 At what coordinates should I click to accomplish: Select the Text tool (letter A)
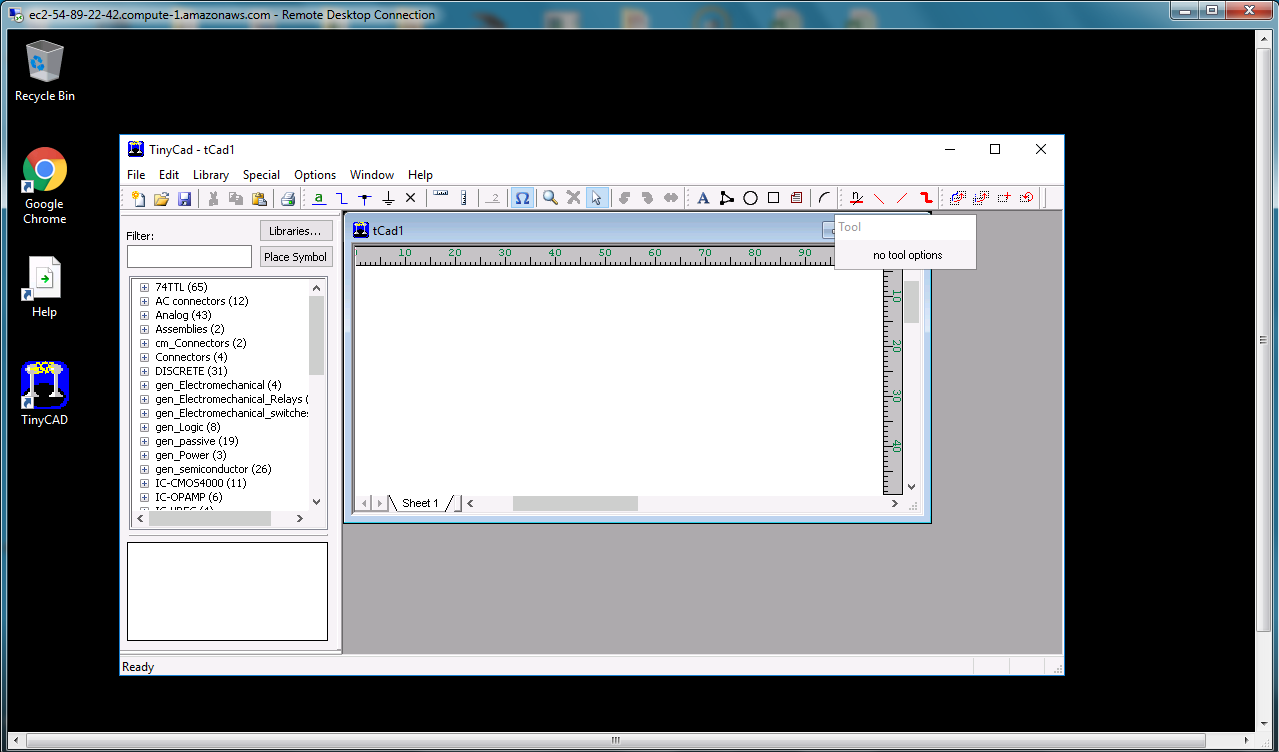tap(703, 198)
